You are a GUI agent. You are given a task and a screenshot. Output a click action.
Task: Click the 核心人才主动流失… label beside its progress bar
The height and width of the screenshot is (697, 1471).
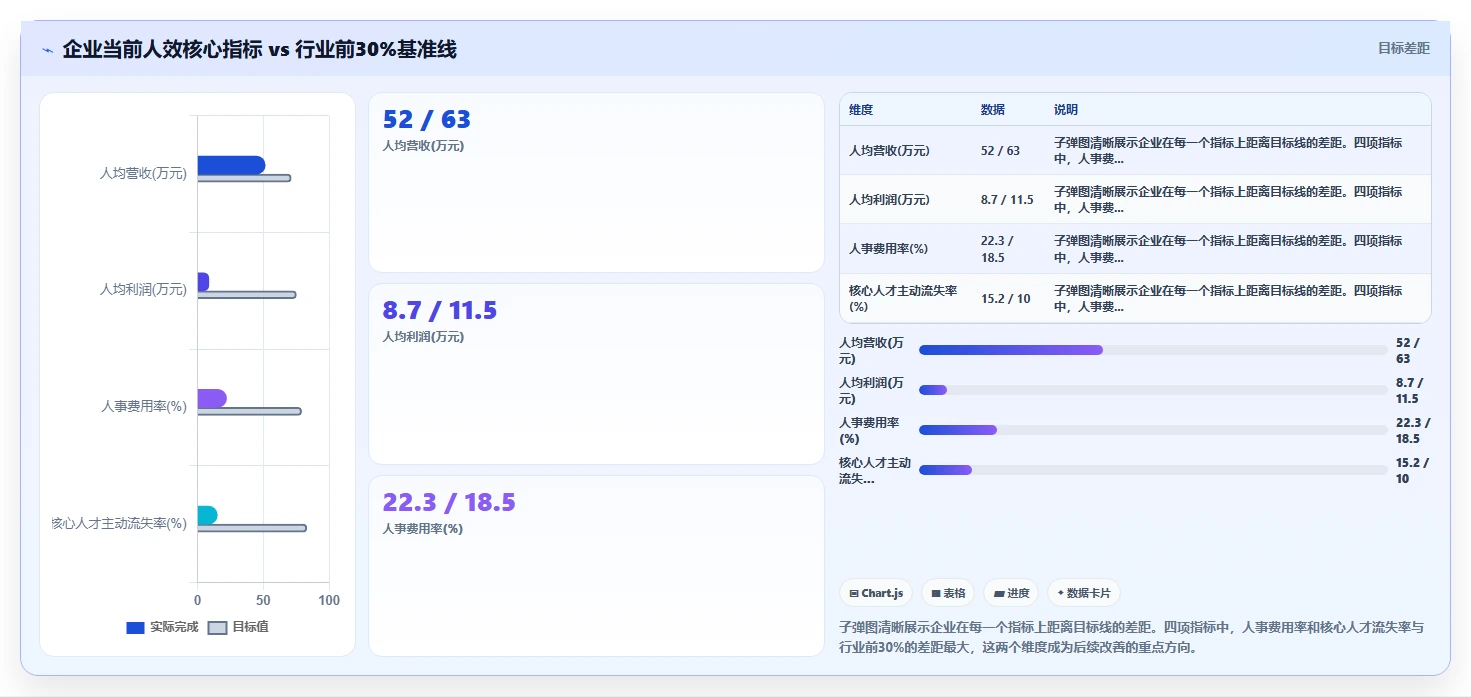click(875, 470)
